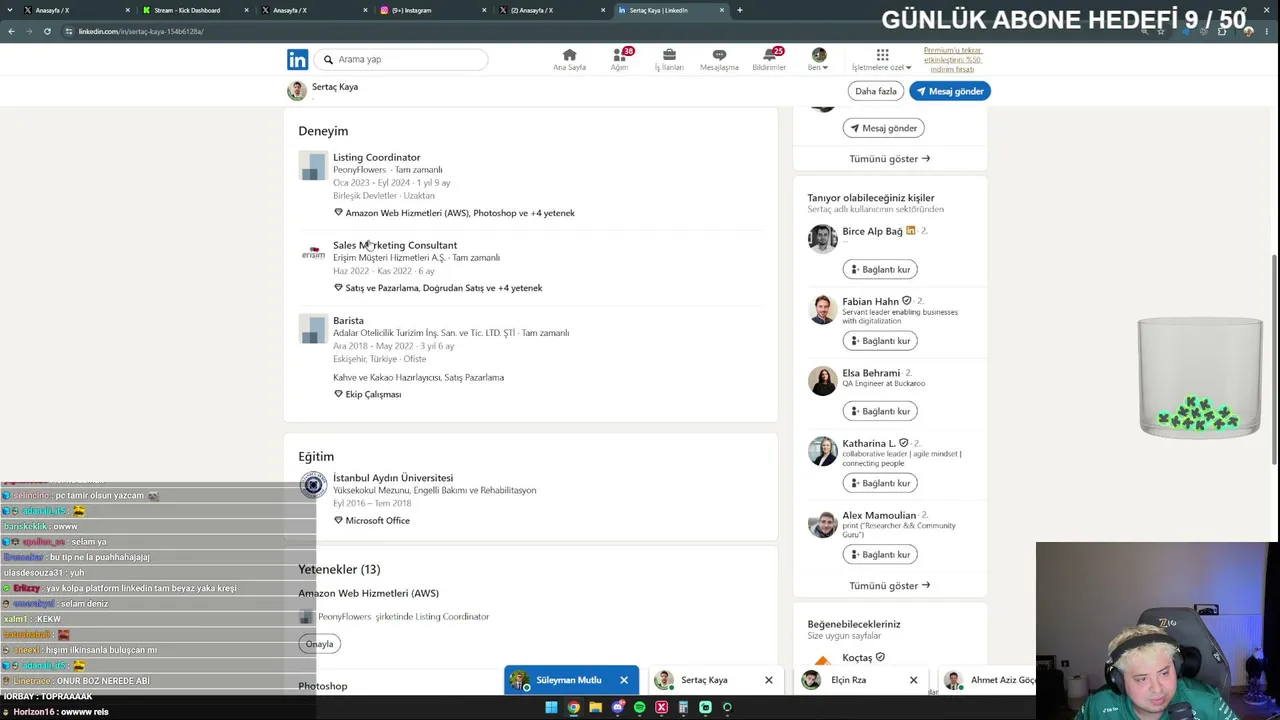1280x720 pixels.
Task: Connect with Alex Mamoulian
Action: [x=879, y=555]
